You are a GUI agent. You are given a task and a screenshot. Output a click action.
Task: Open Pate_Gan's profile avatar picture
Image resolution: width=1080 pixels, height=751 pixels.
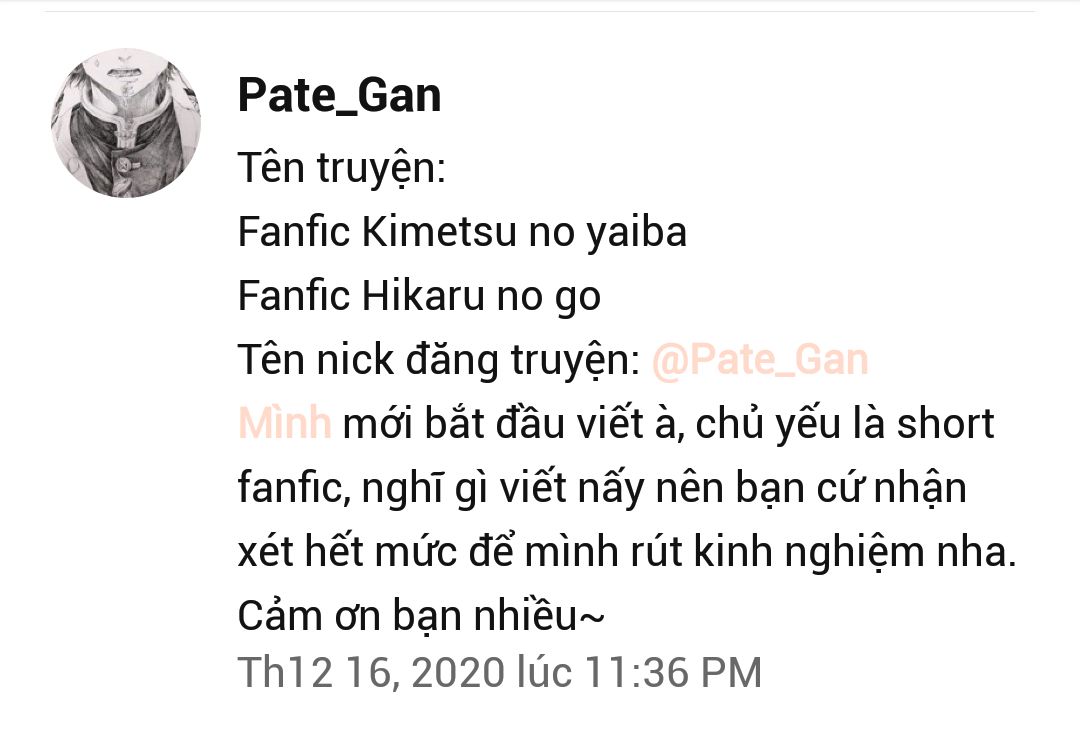click(125, 123)
